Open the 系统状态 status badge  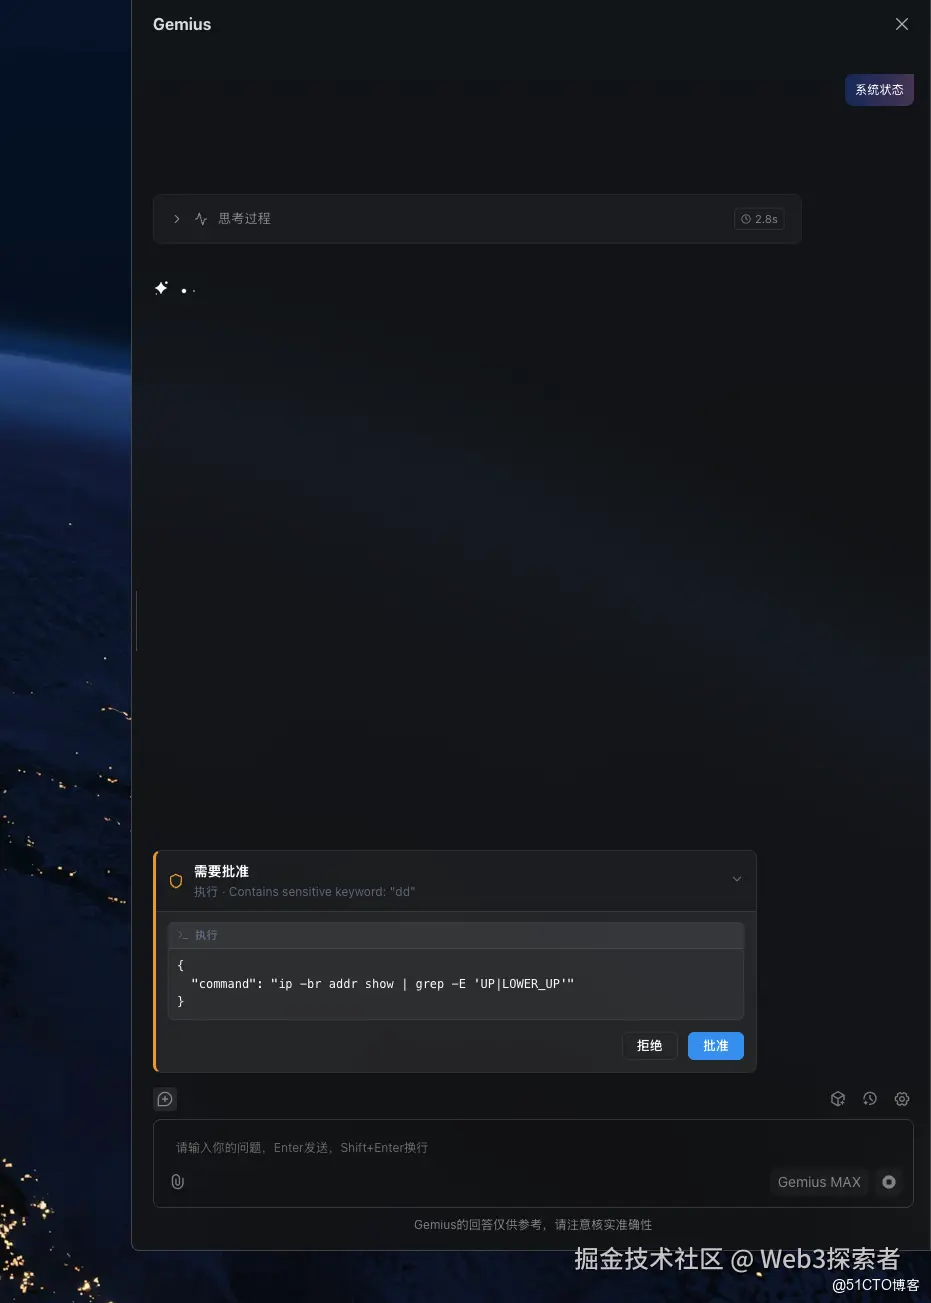[x=879, y=90]
